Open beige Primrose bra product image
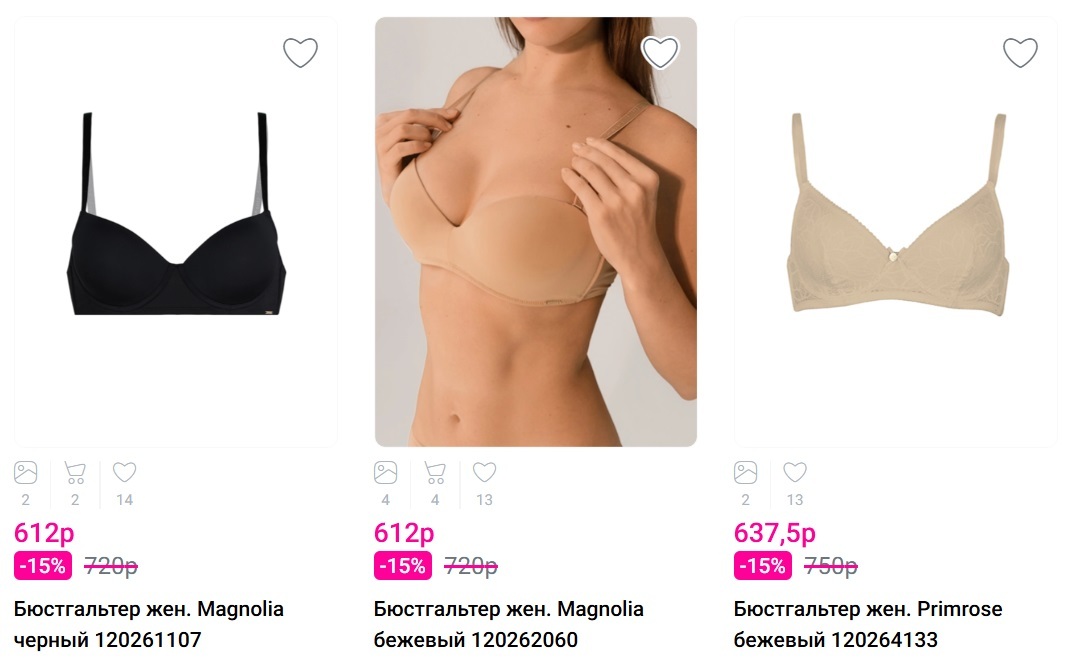This screenshot has width=1074, height=671. click(x=896, y=231)
